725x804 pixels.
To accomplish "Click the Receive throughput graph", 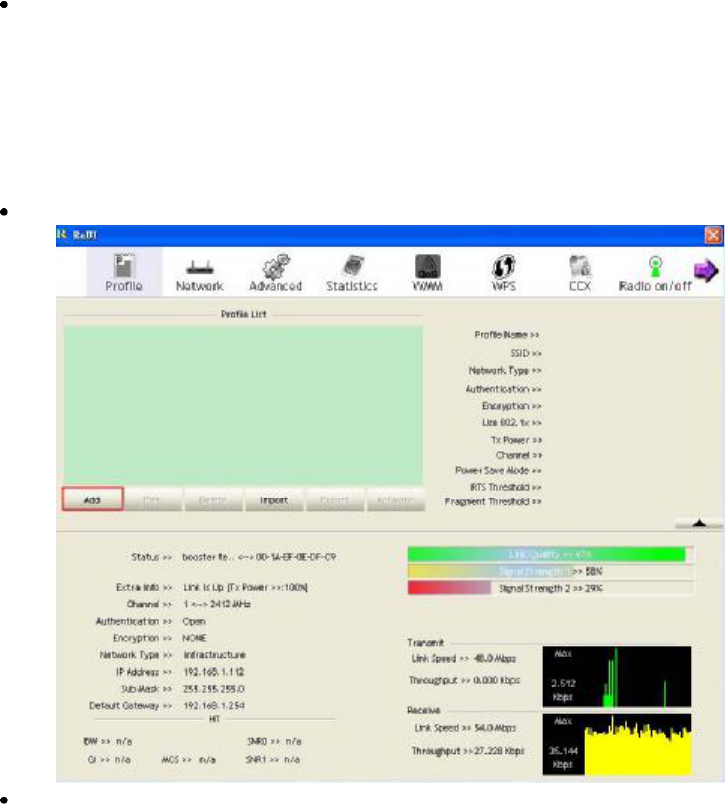I will click(617, 744).
